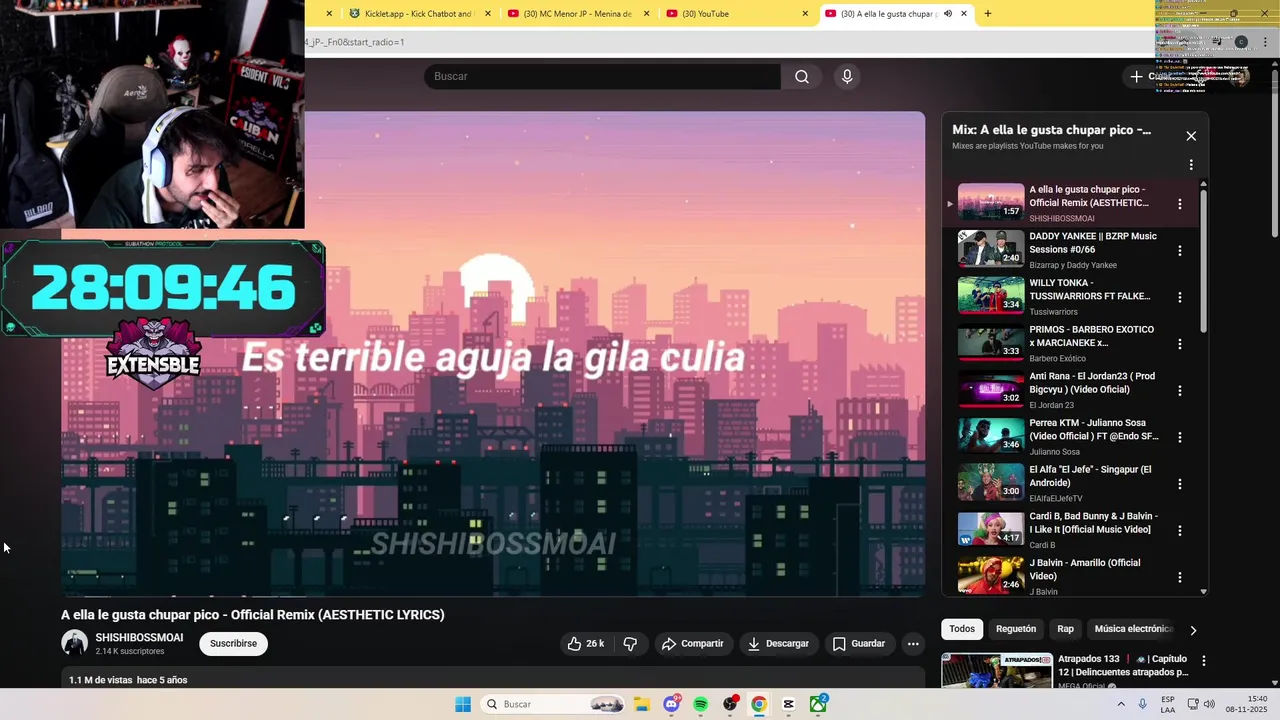Open the Windows Start menu
This screenshot has height=720, width=1280.
[463, 704]
